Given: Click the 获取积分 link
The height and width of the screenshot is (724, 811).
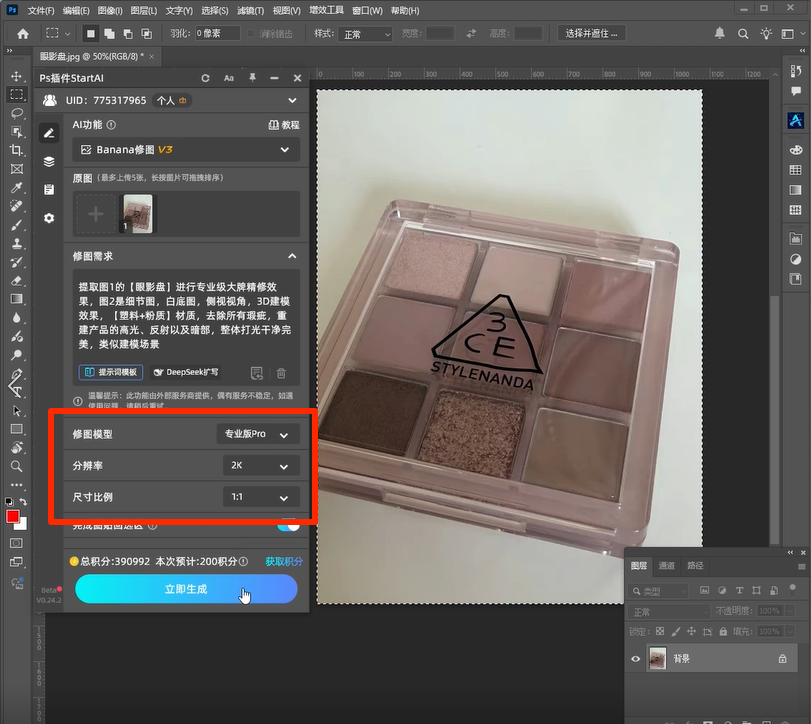Looking at the screenshot, I should point(284,562).
